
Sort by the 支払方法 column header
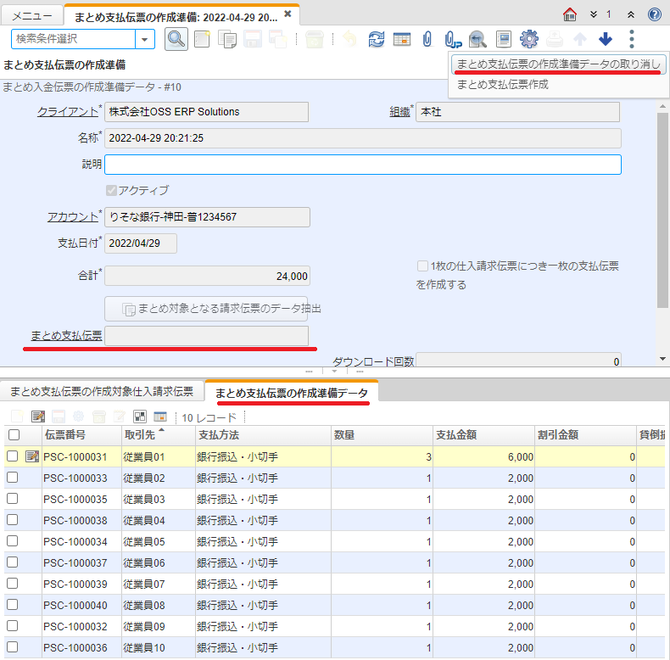[x=263, y=435]
